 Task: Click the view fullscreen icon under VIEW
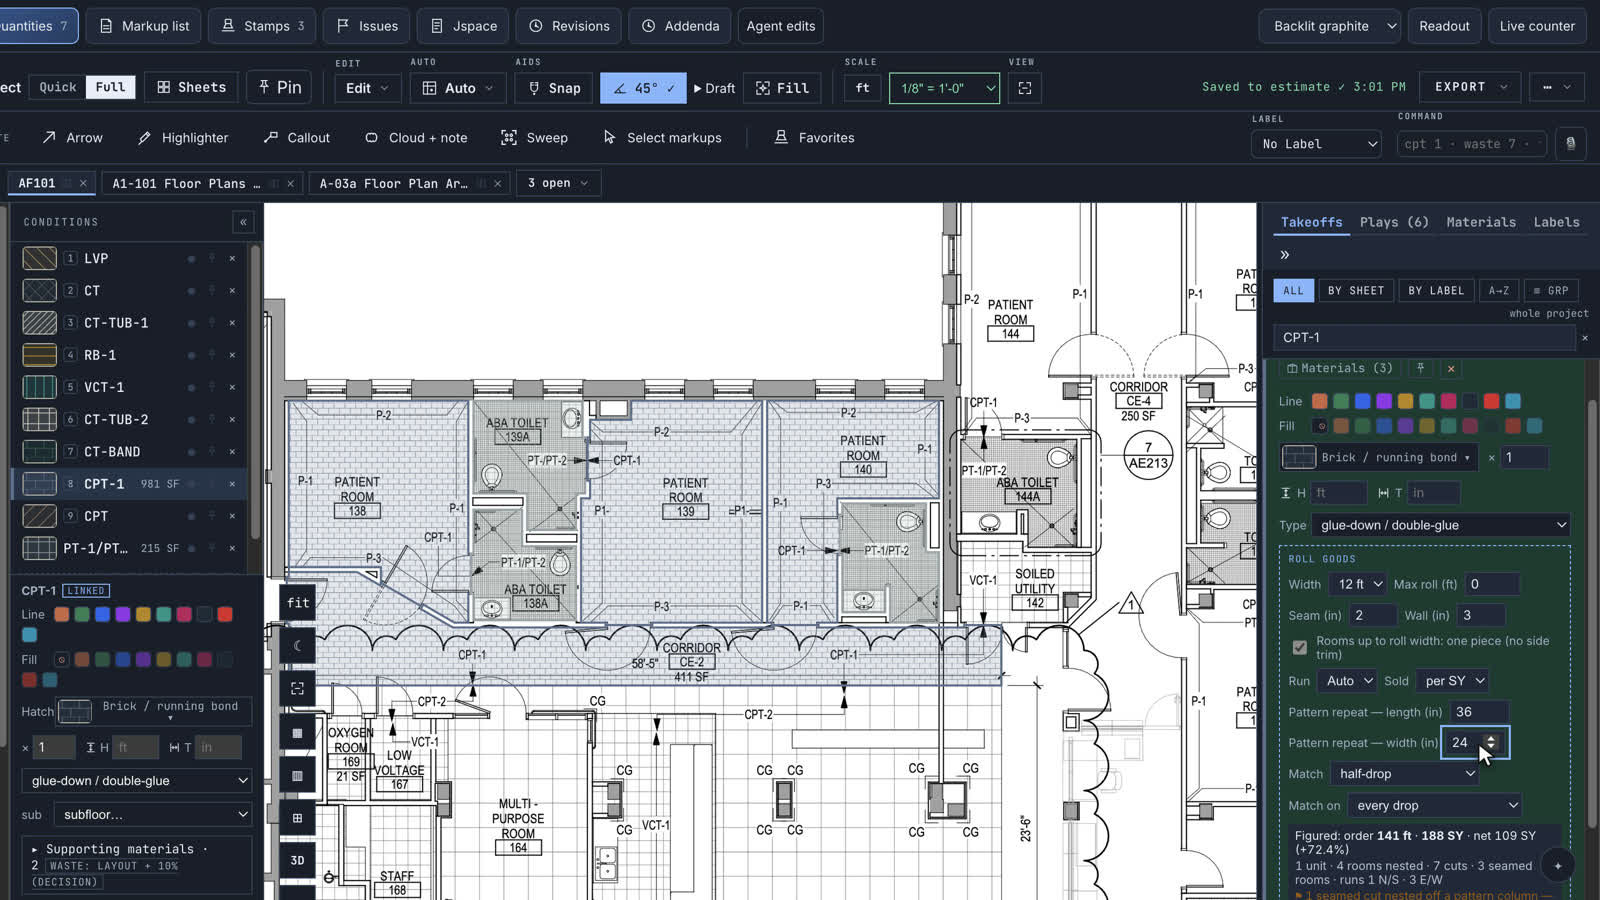pos(1024,88)
